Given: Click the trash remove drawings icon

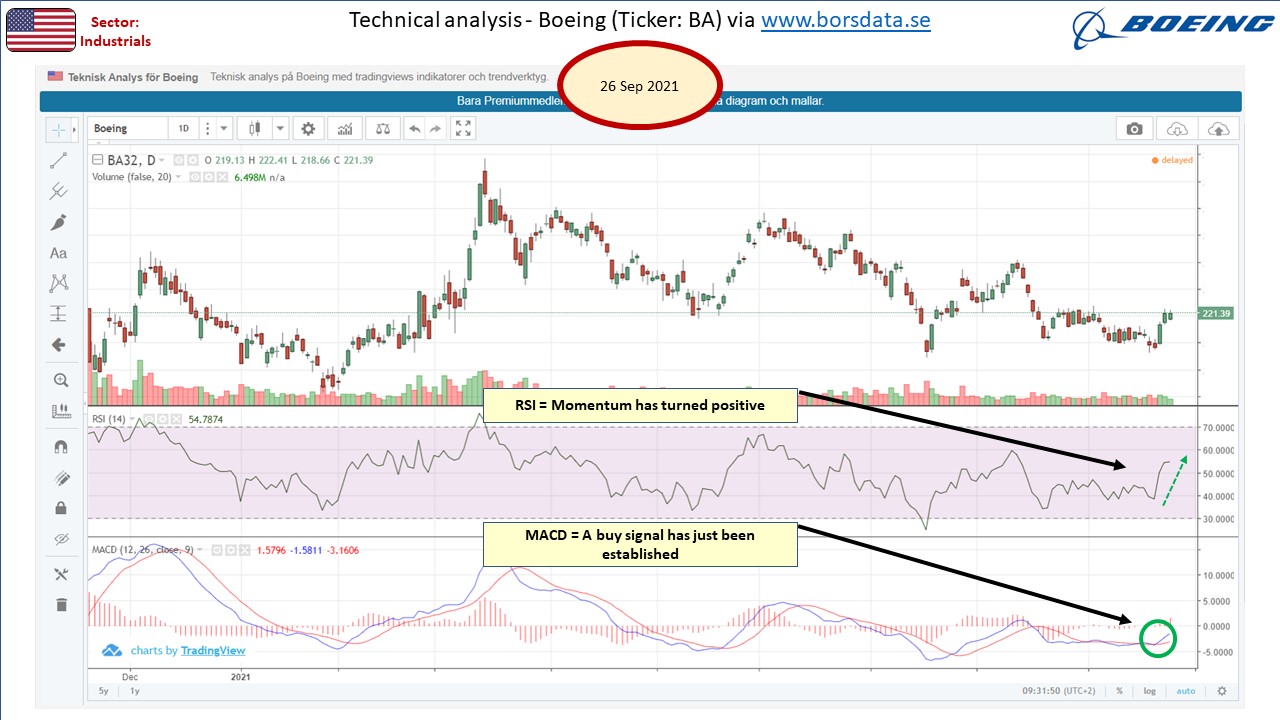Looking at the screenshot, I should click(60, 604).
